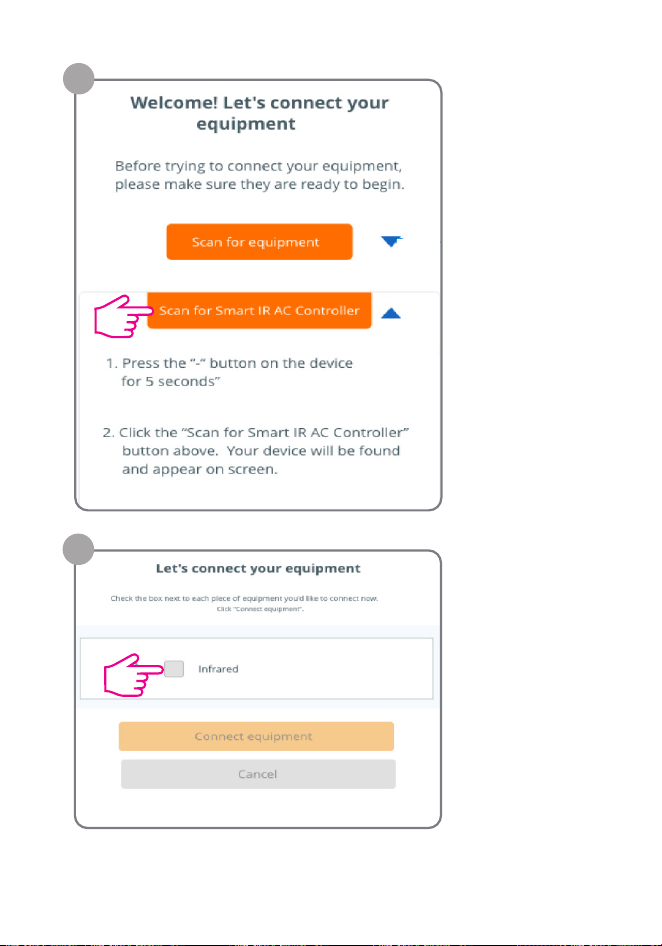The image size is (662, 946).
Task: Click the Infrared row's white card area
Action: pyautogui.click(x=256, y=668)
